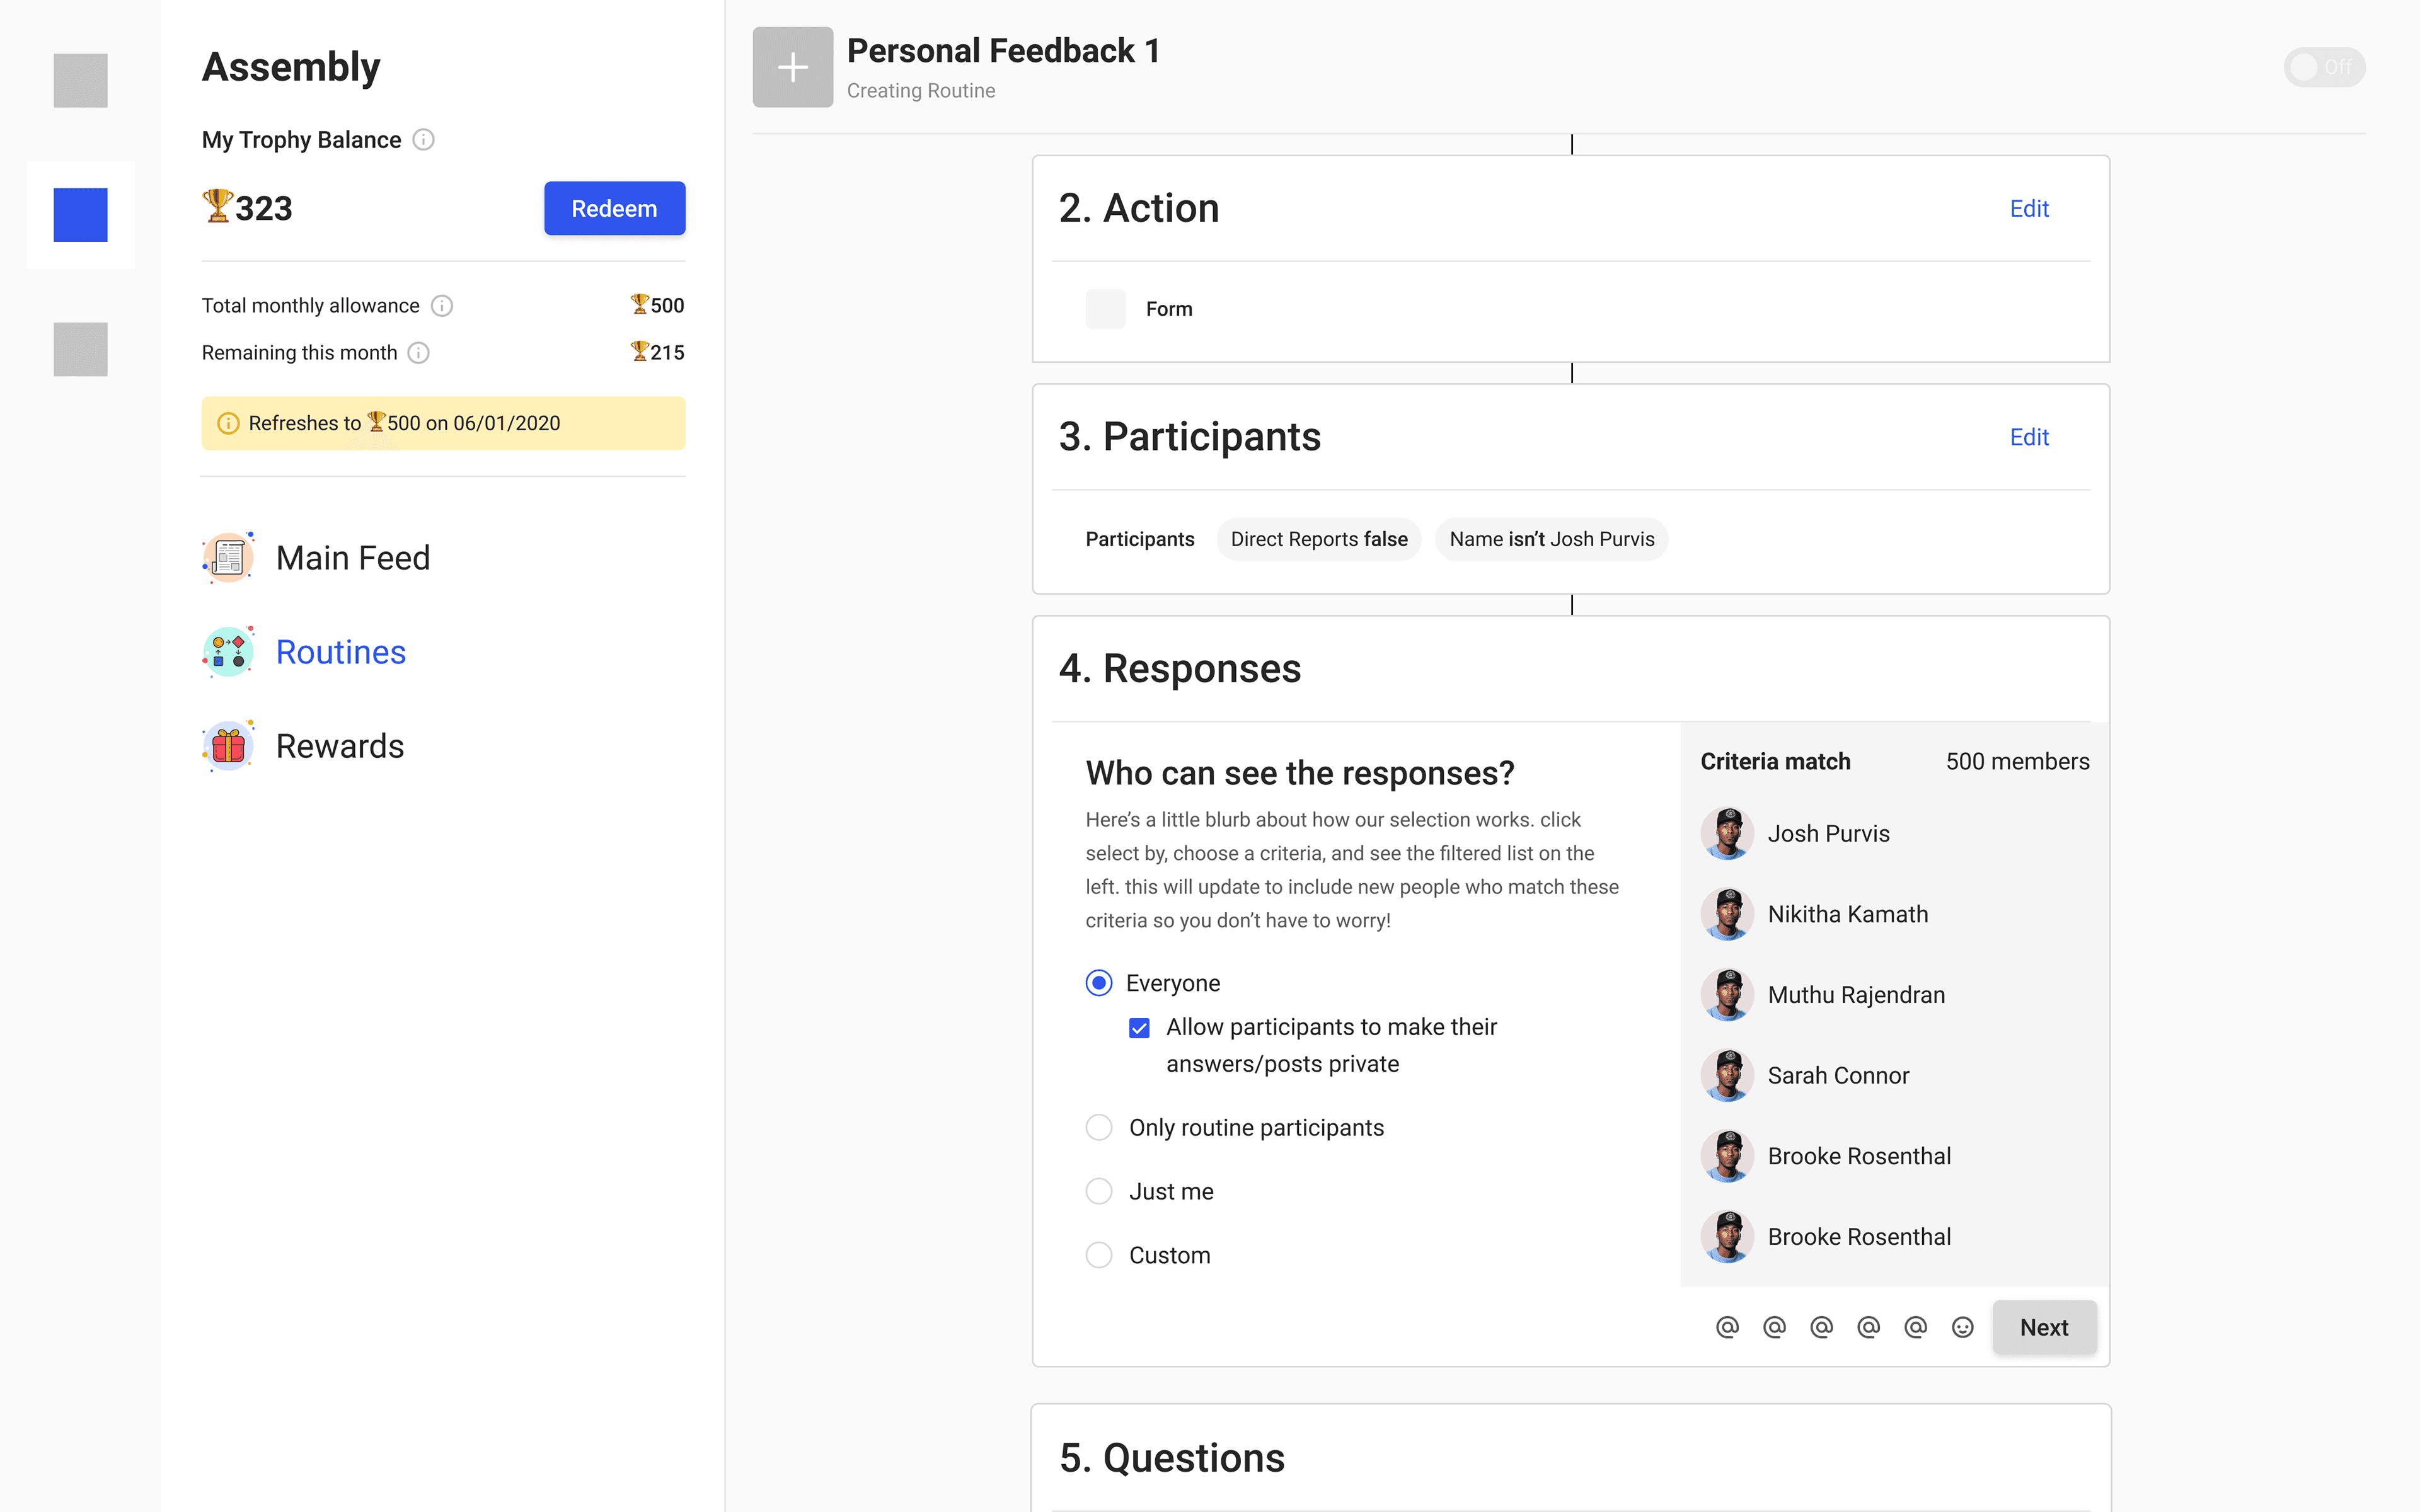The image size is (2420, 1512).
Task: Click the Rewards gift icon
Action: (228, 746)
